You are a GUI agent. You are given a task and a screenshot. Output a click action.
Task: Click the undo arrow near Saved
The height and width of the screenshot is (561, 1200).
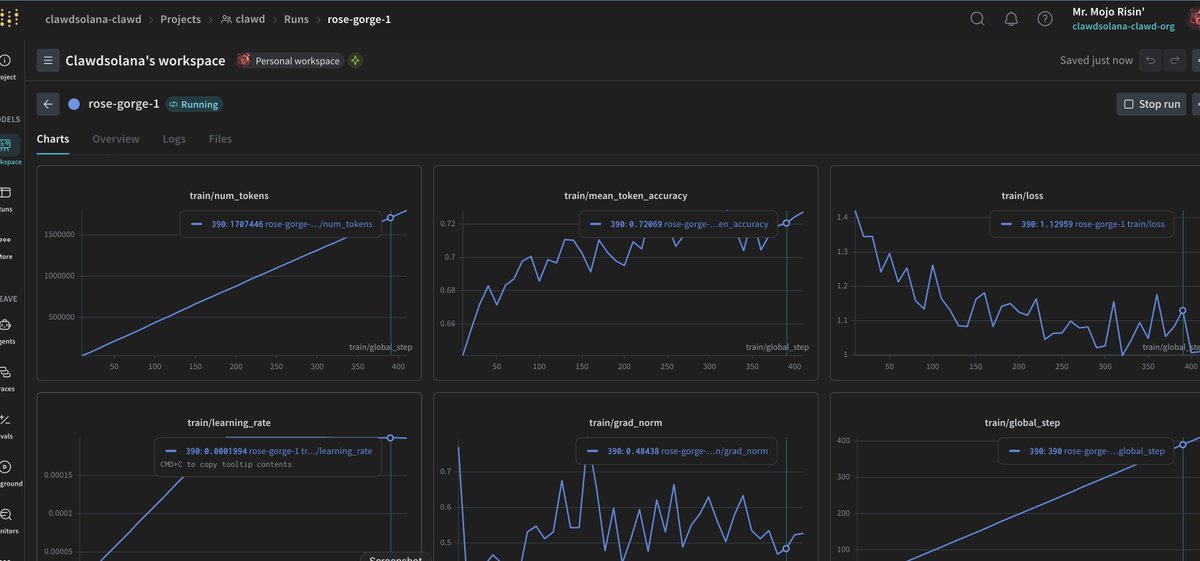[1151, 61]
